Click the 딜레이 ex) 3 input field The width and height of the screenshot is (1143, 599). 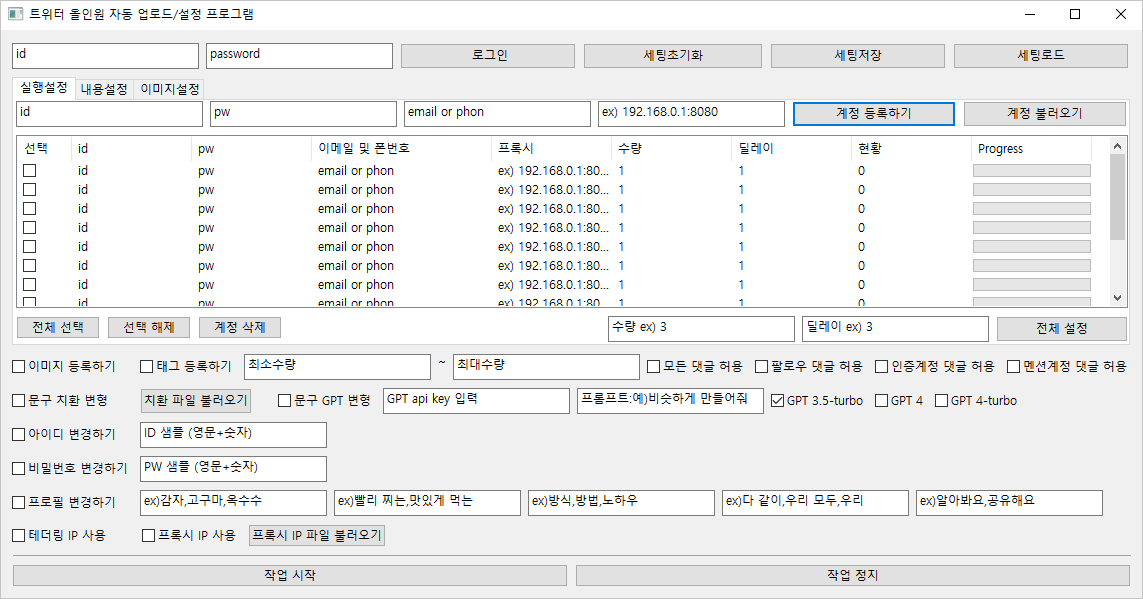[895, 329]
